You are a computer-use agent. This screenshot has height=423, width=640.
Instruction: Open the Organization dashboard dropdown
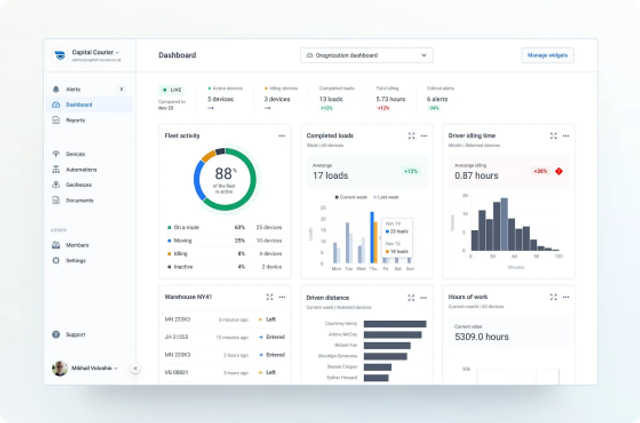tap(367, 55)
